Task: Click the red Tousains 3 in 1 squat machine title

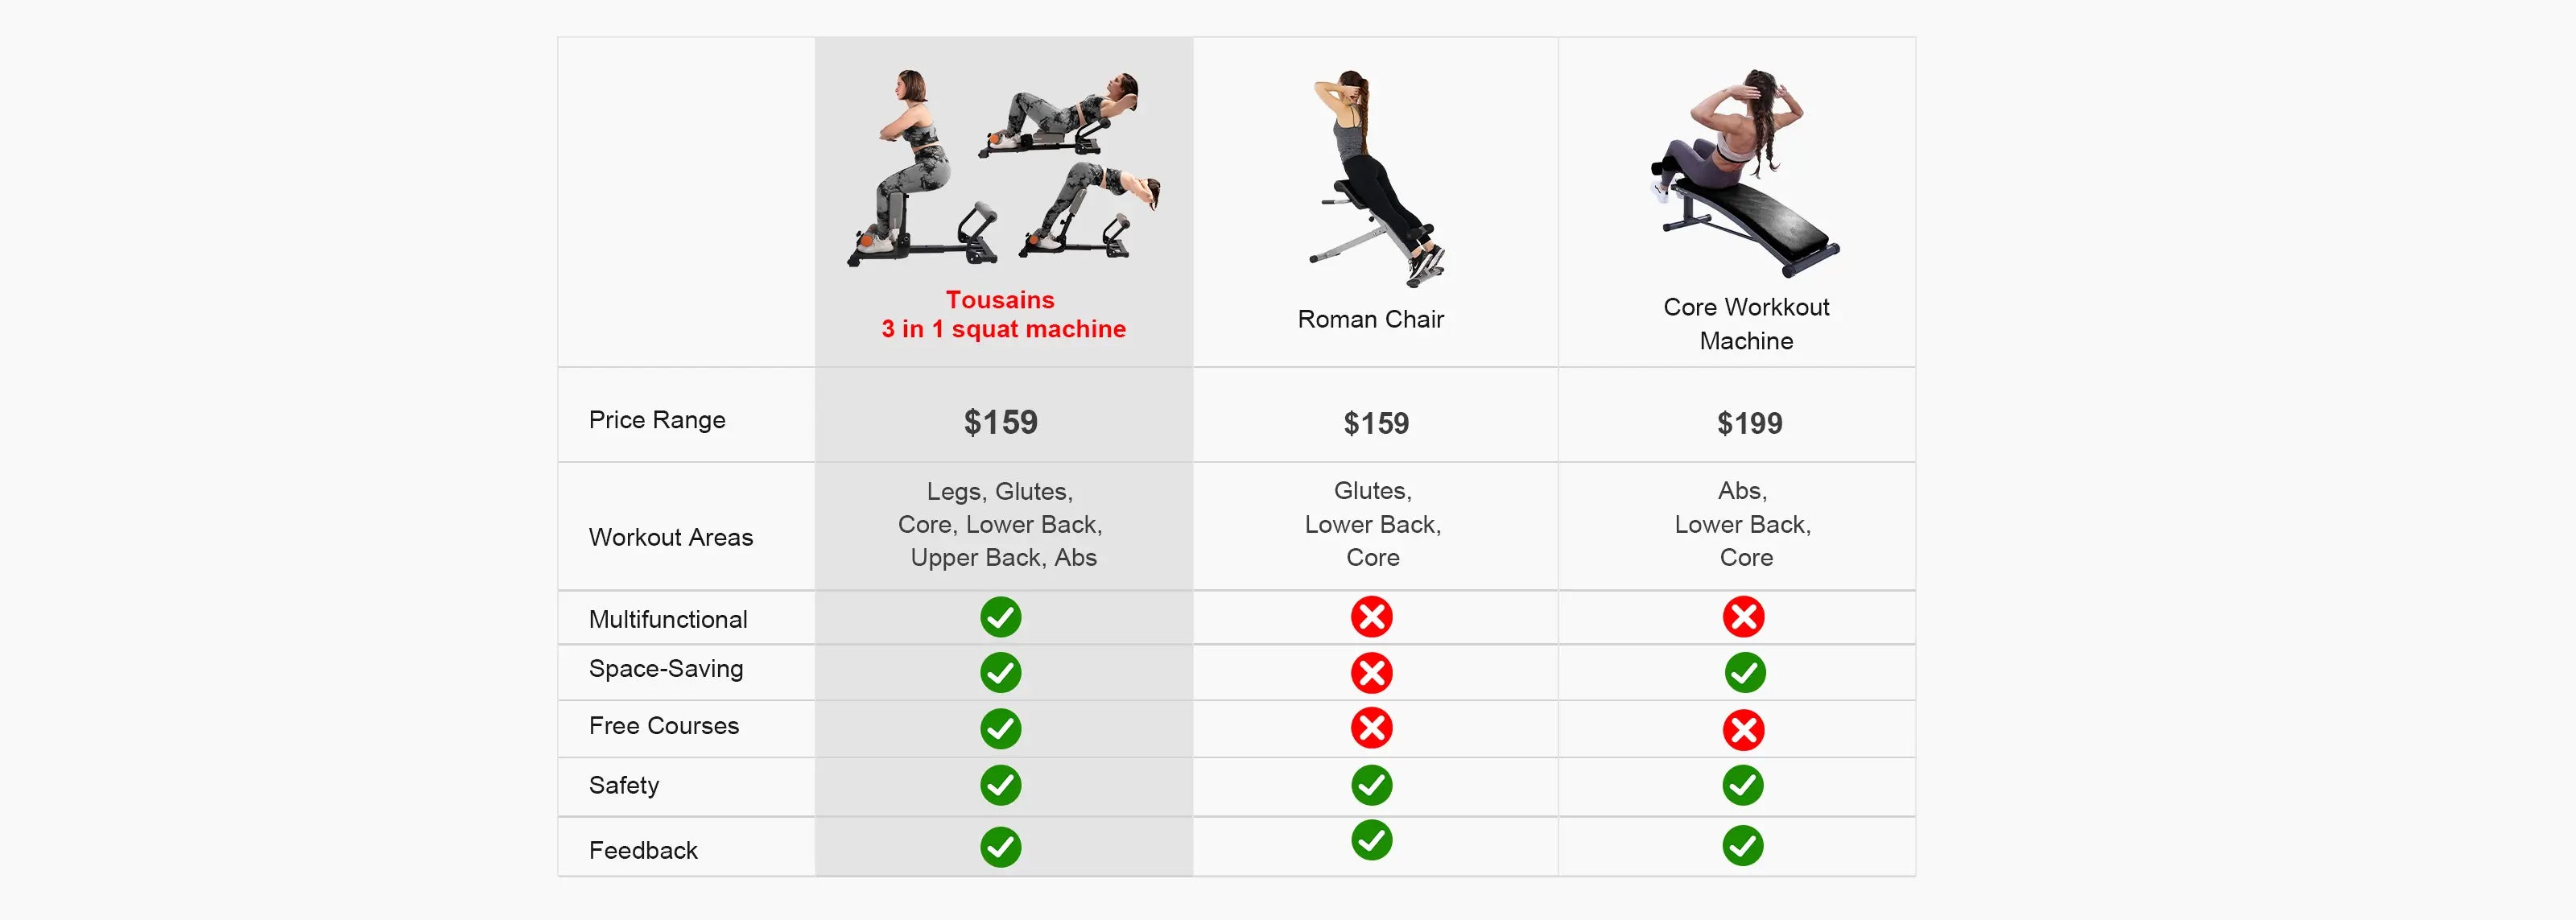Action: pyautogui.click(x=1003, y=314)
